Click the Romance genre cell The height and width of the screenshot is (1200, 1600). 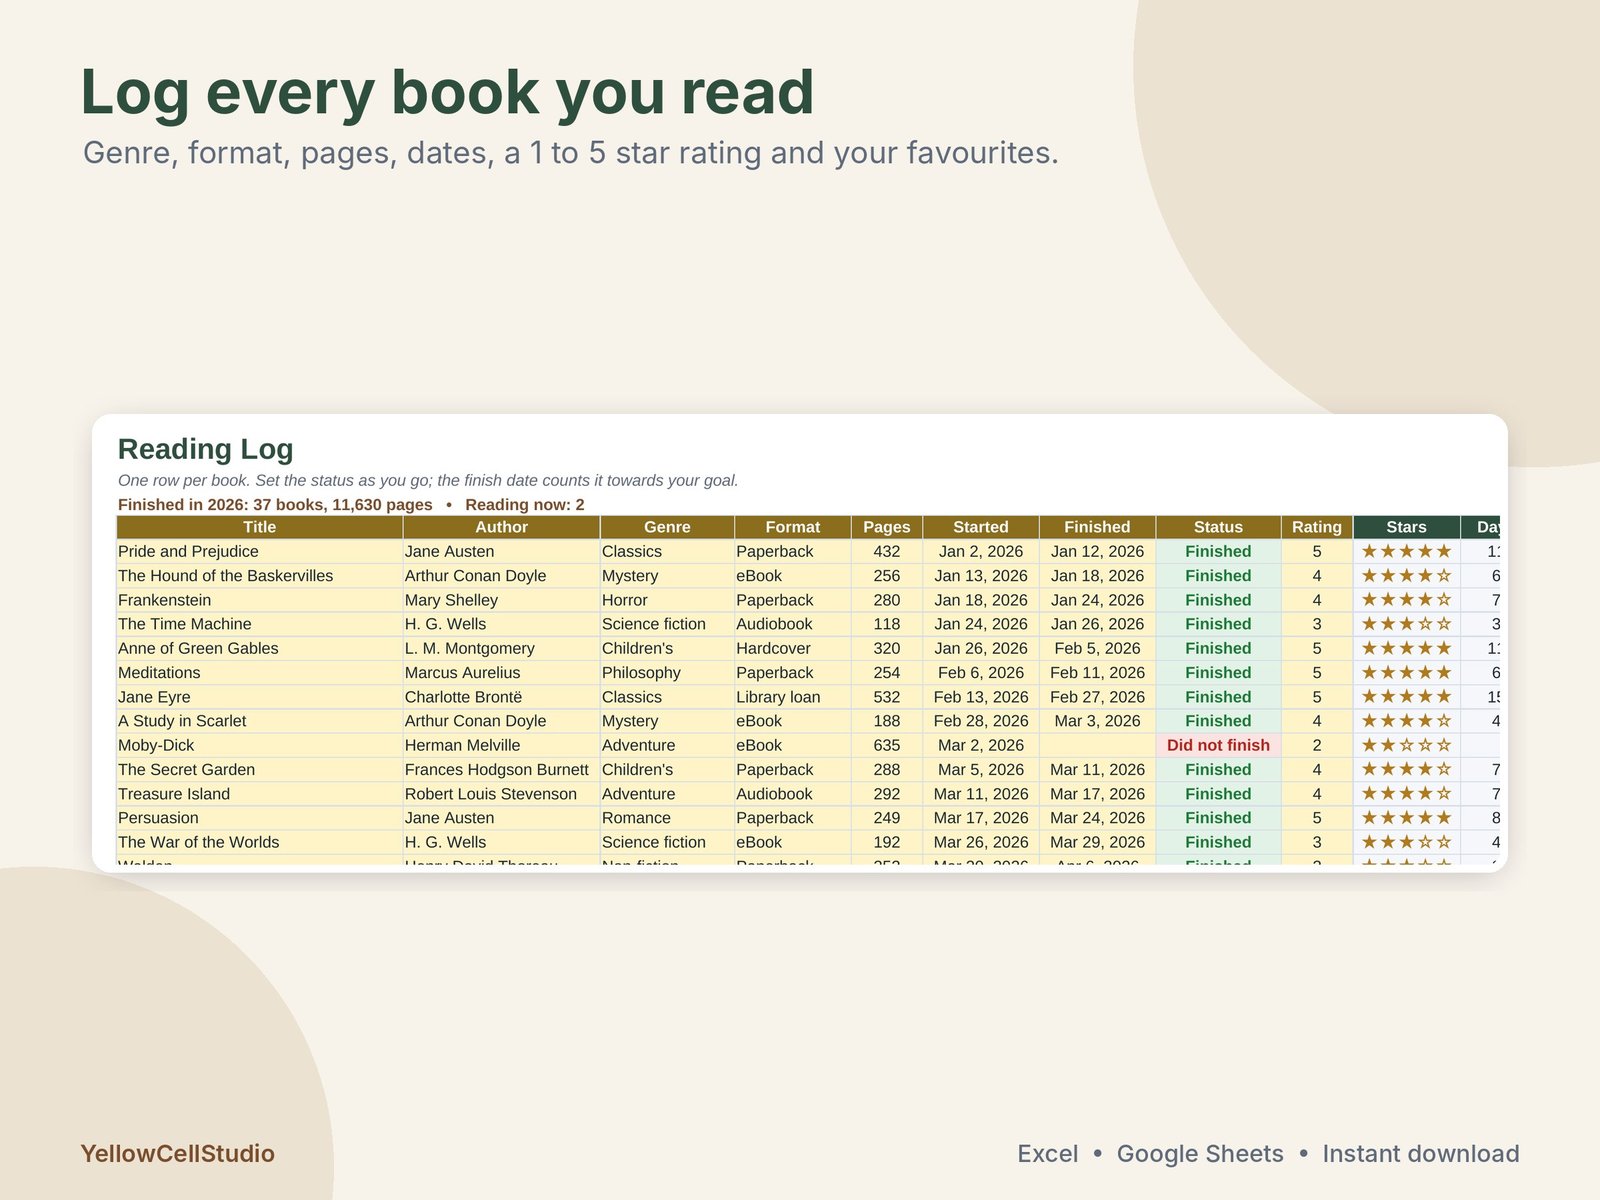(667, 818)
